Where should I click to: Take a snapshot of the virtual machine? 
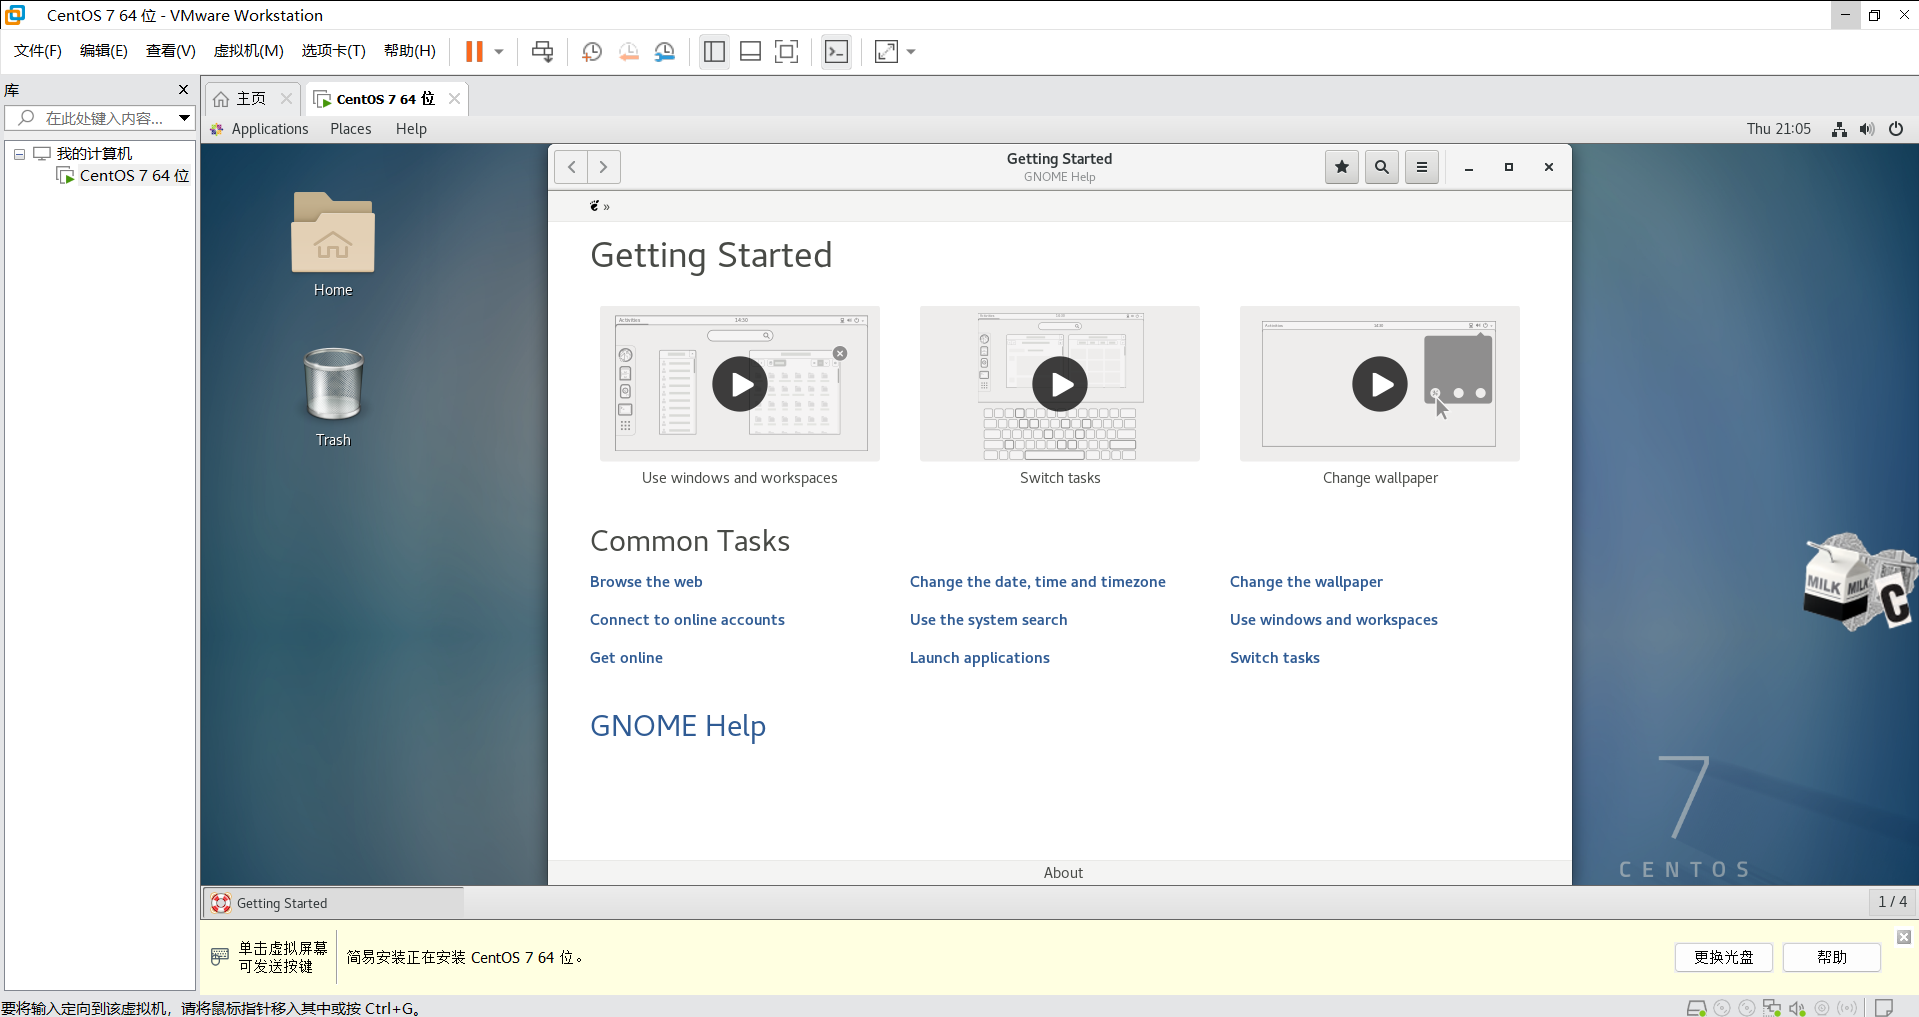[592, 52]
